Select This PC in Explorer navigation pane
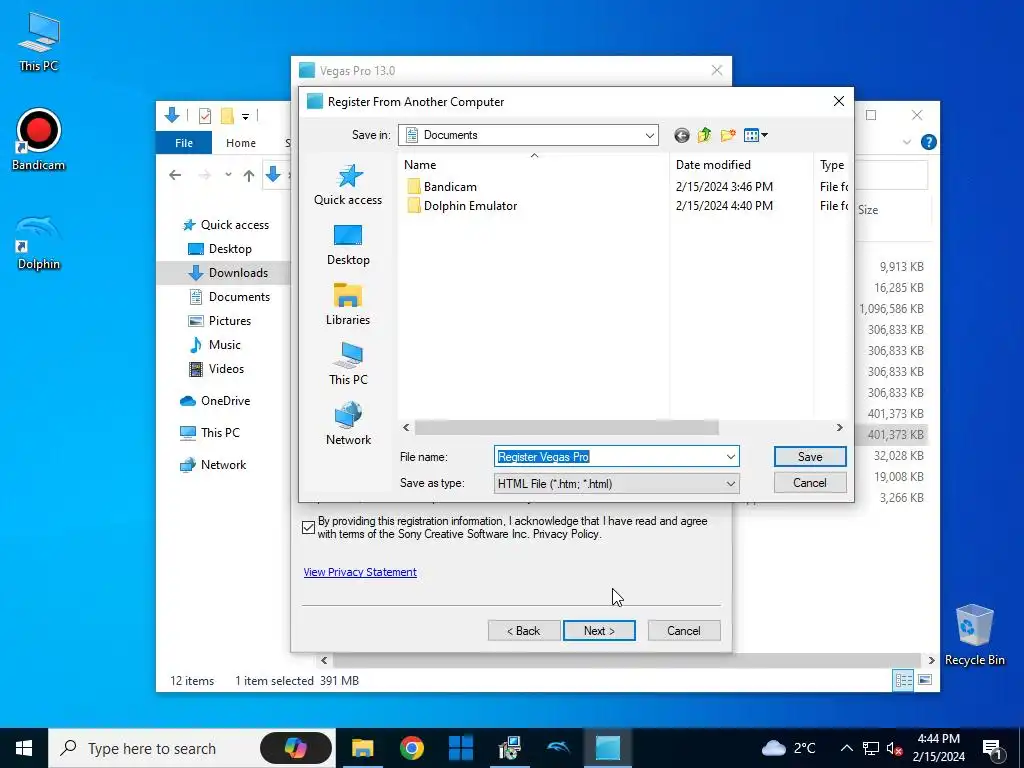 pos(210,433)
